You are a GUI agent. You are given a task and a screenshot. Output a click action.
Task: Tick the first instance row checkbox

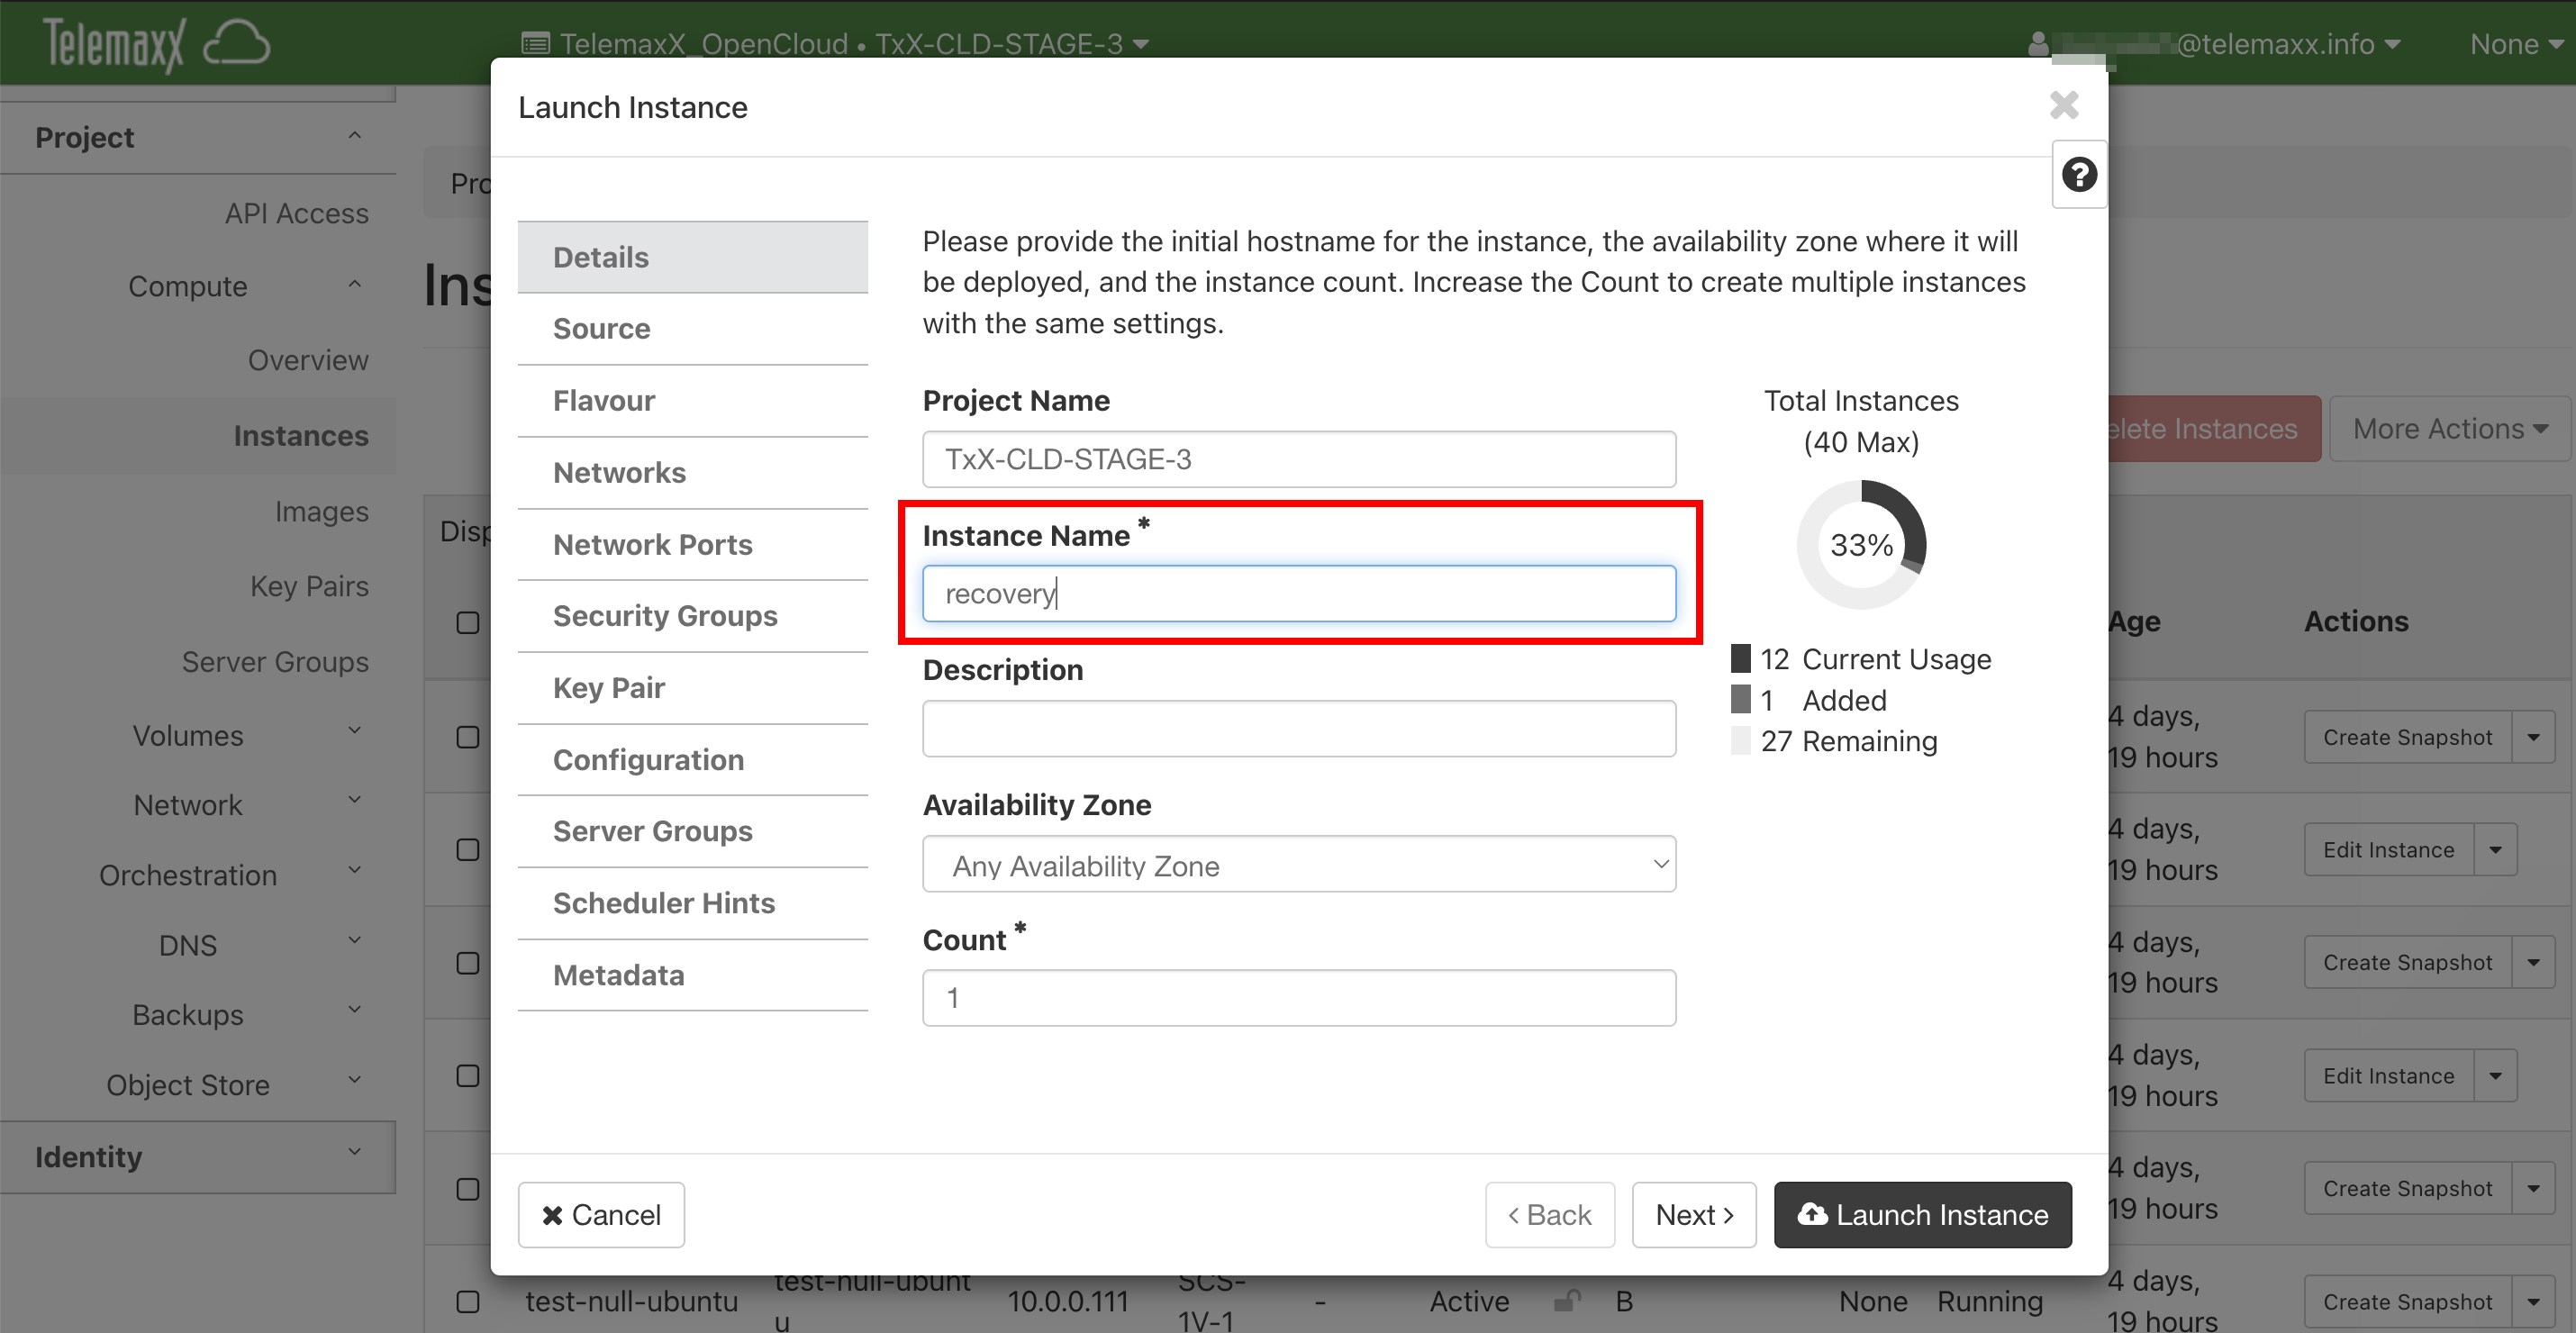[468, 738]
